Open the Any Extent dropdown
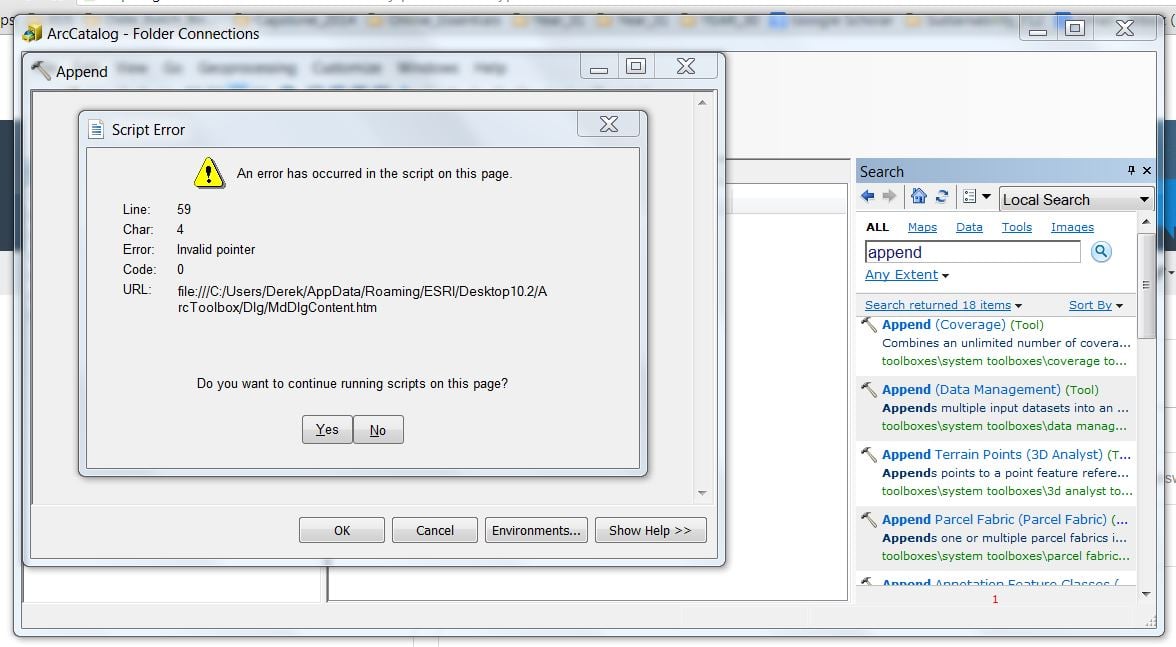The image size is (1176, 647). (907, 275)
